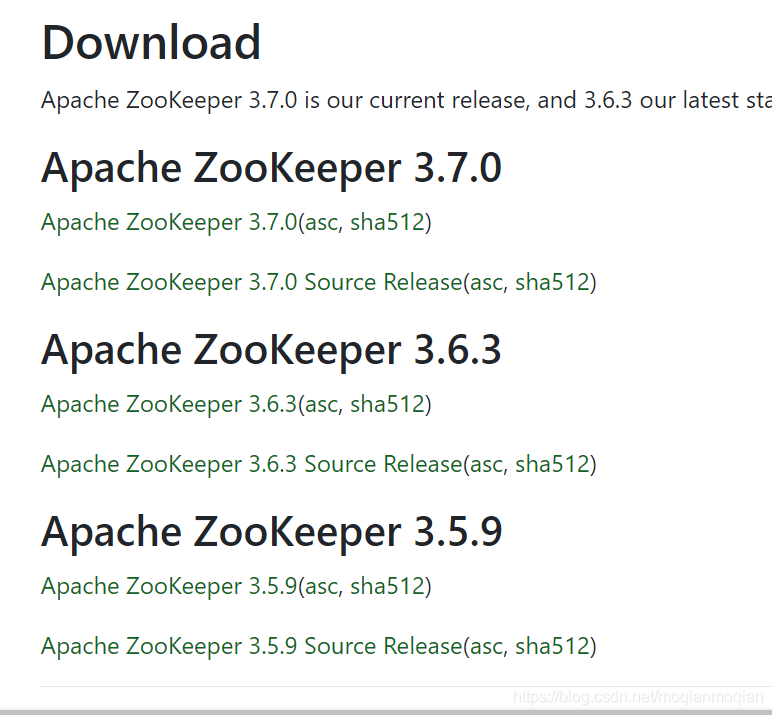The width and height of the screenshot is (772, 715).
Task: Open the sha512 link for ZooKeeper 3.7.0
Action: (x=387, y=222)
